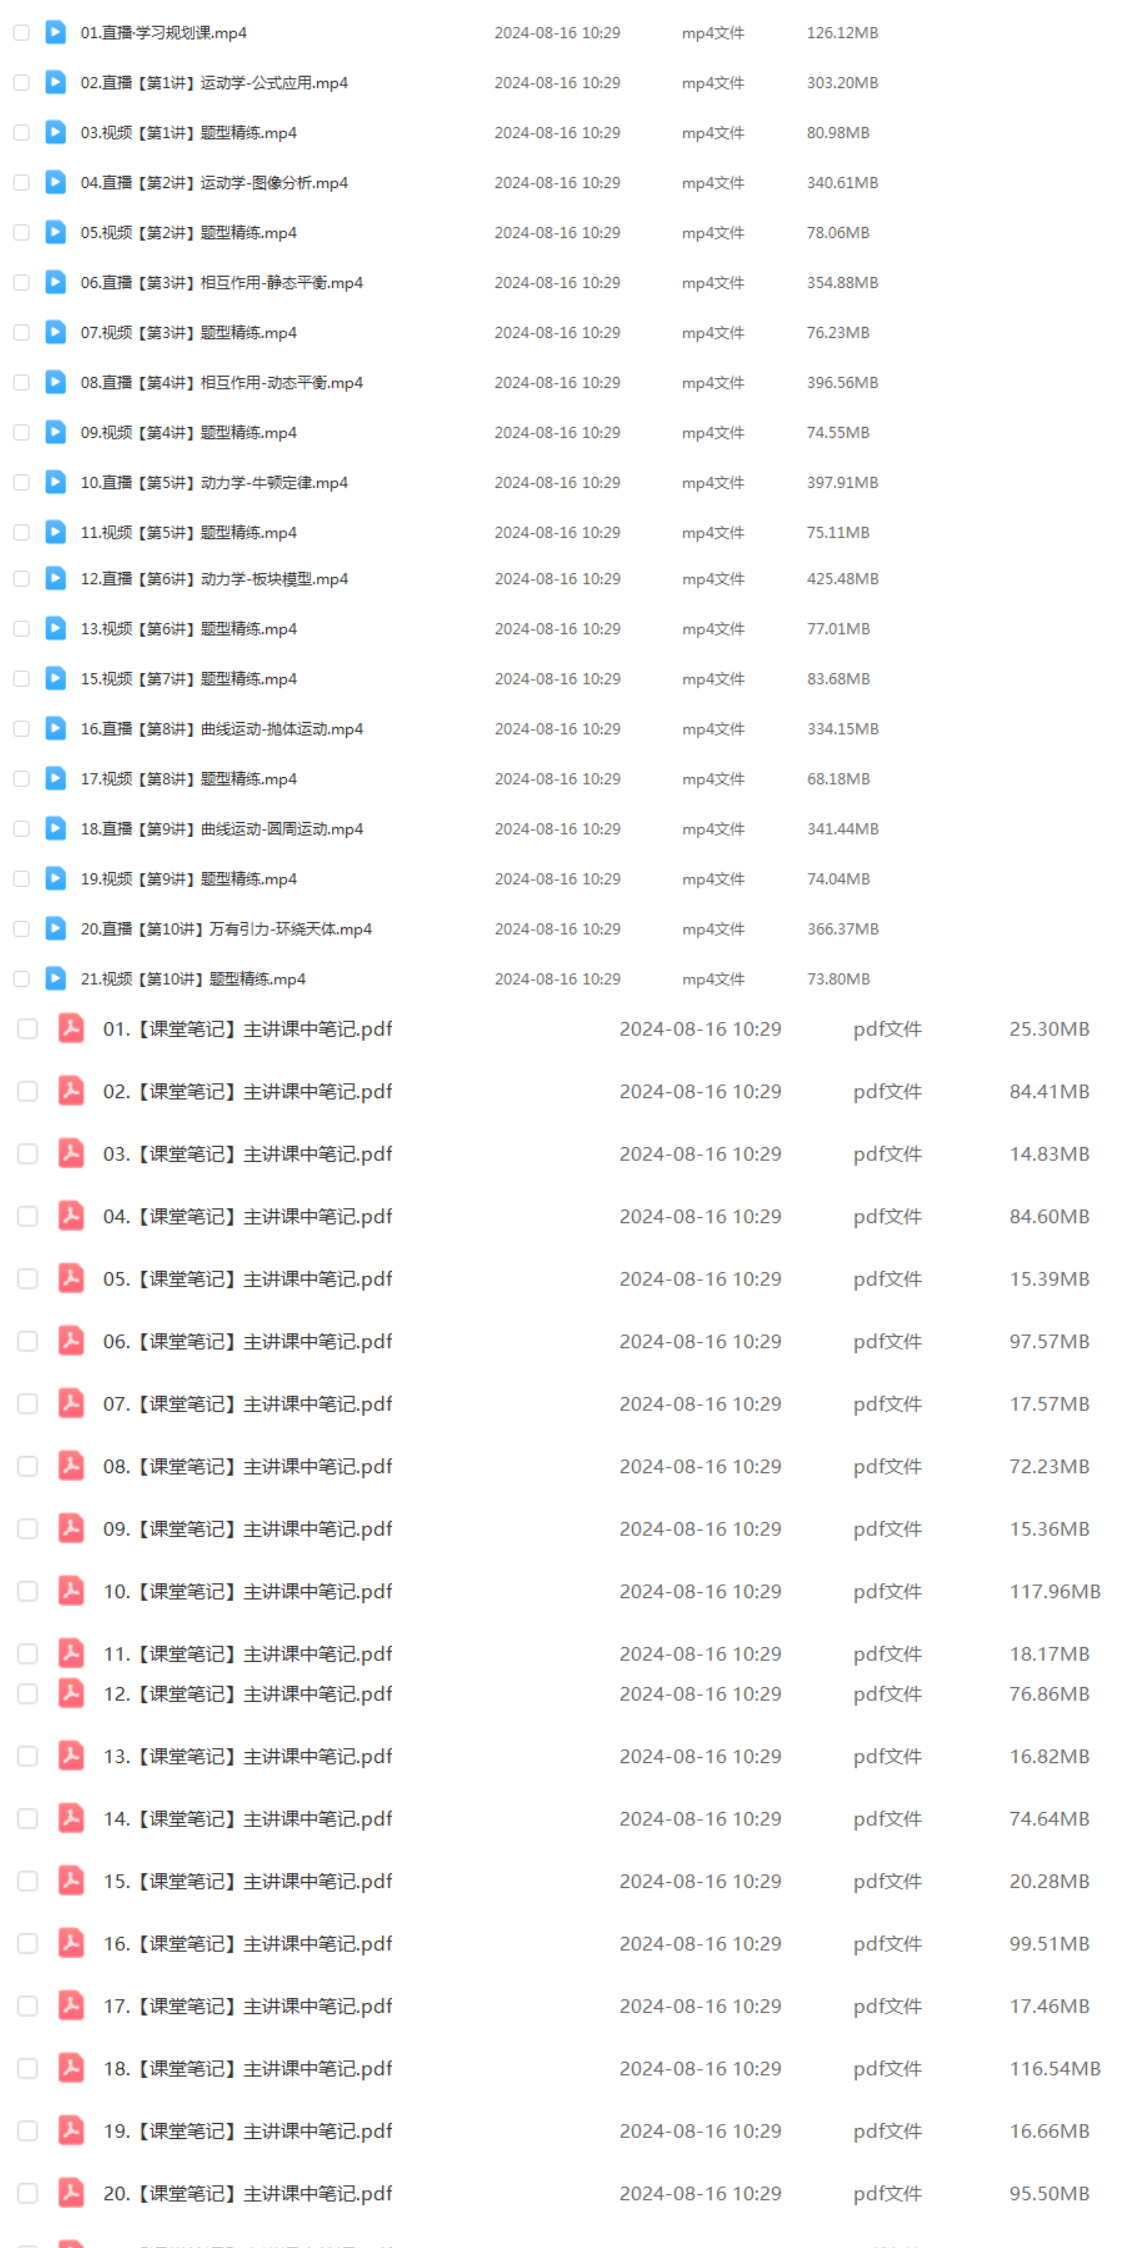Click the video icon for 06.直播 静态平衡.mp4
Image resolution: width=1125 pixels, height=2248 pixels.
(x=56, y=282)
